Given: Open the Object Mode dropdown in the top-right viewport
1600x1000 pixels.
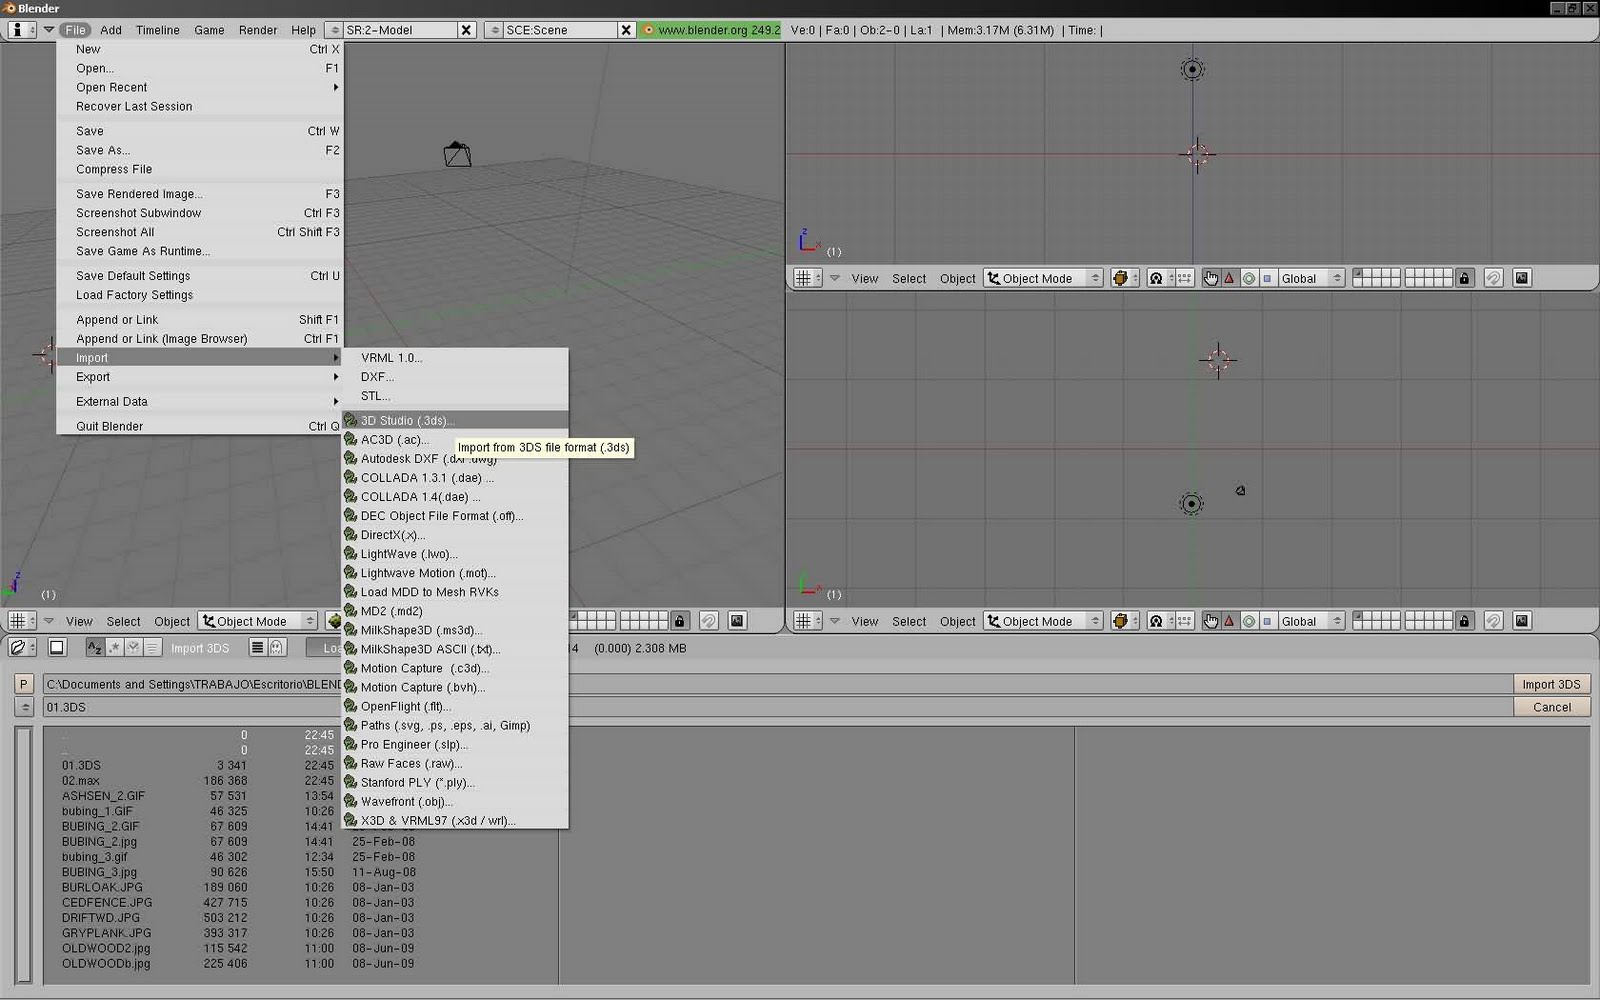Looking at the screenshot, I should 1043,279.
